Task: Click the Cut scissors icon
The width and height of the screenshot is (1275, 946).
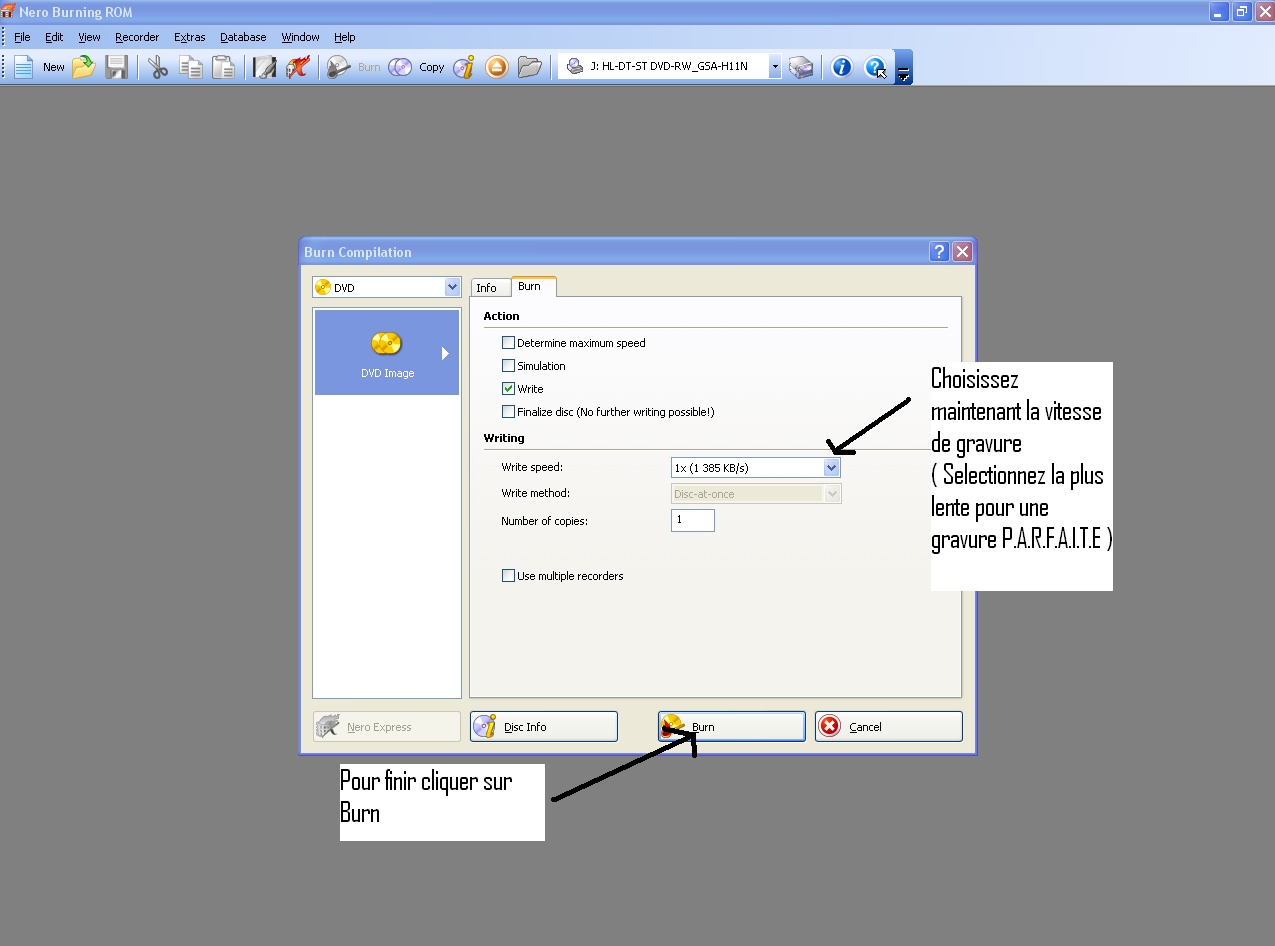Action: click(x=158, y=67)
